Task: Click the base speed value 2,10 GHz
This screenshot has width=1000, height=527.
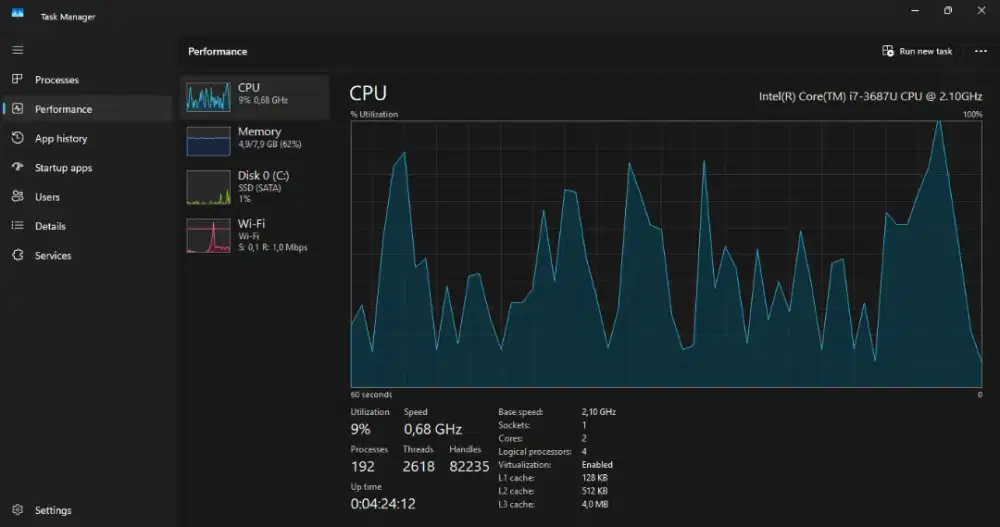Action: click(598, 412)
